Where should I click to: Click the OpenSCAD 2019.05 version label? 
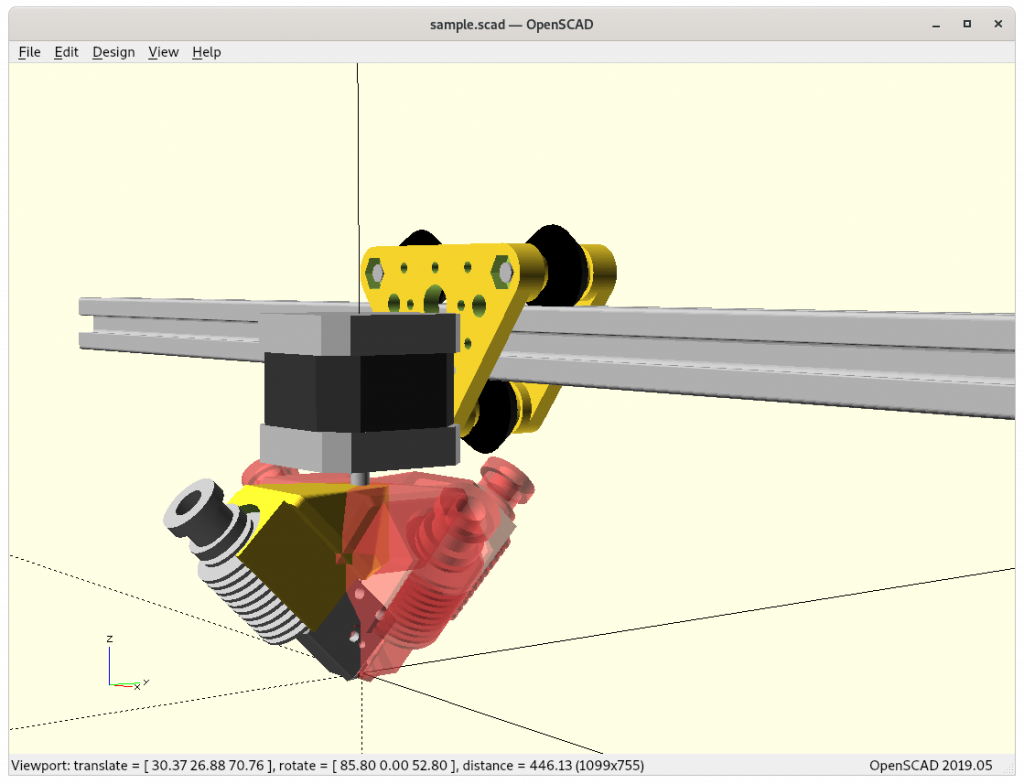click(931, 765)
